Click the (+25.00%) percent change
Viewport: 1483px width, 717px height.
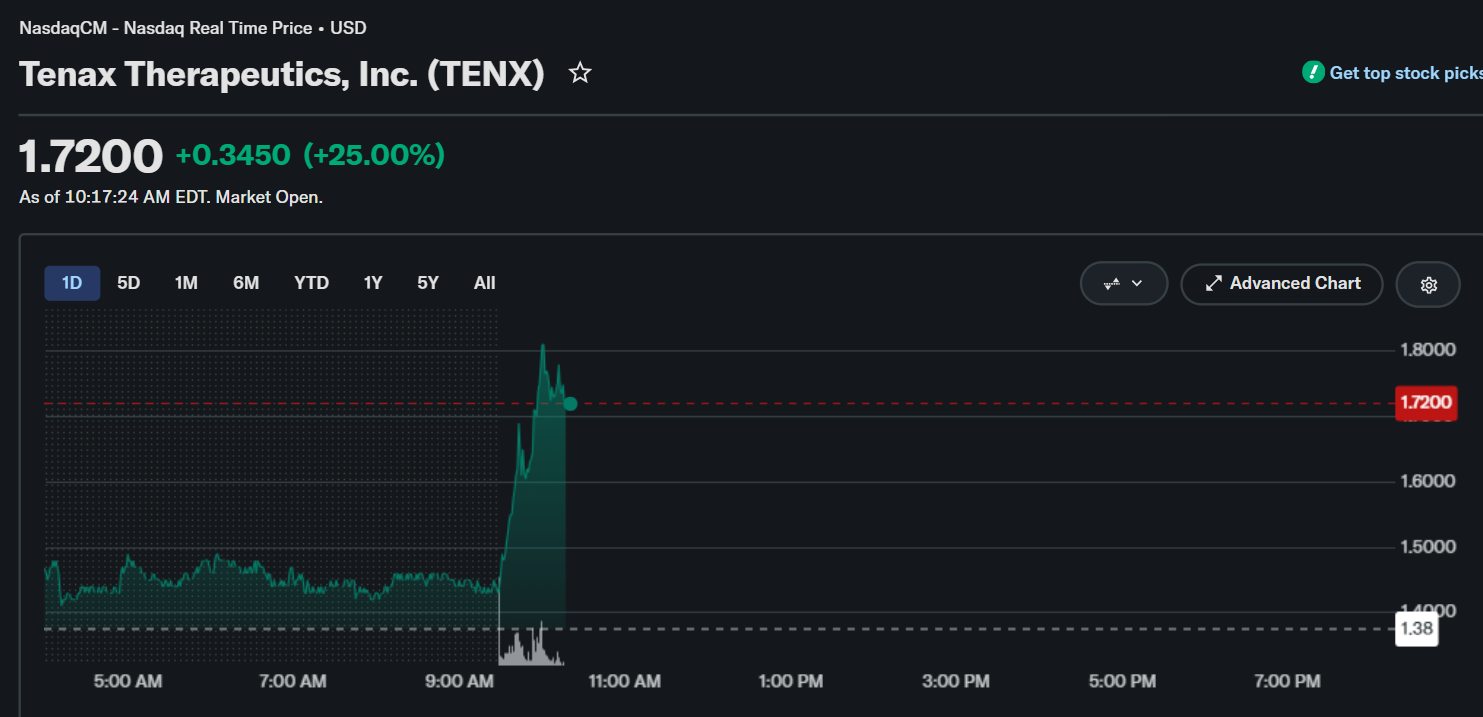pyautogui.click(x=374, y=155)
